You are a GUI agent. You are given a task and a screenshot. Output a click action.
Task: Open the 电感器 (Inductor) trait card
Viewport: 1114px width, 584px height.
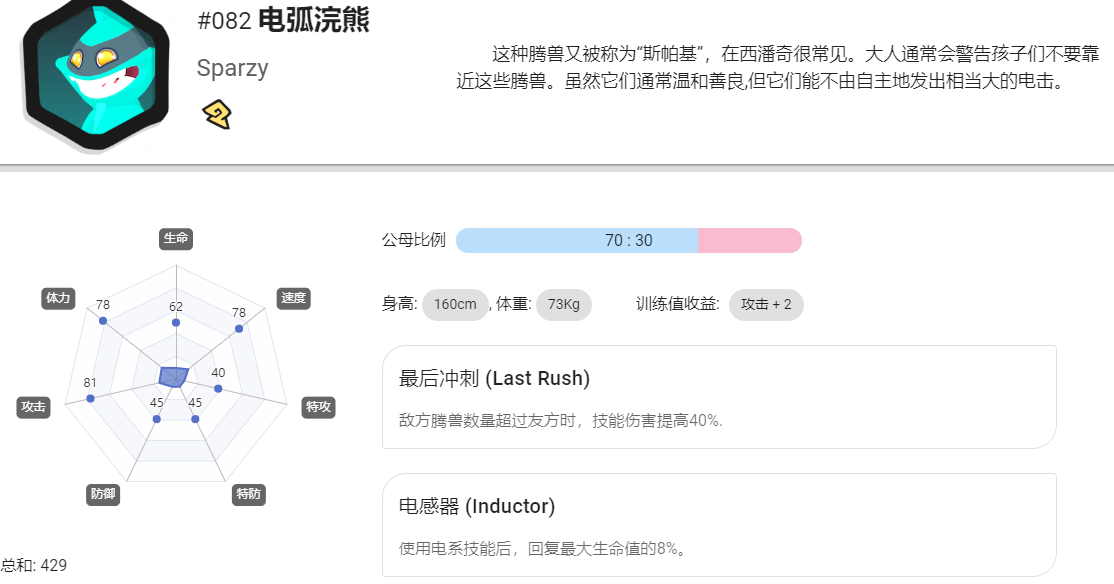point(719,525)
